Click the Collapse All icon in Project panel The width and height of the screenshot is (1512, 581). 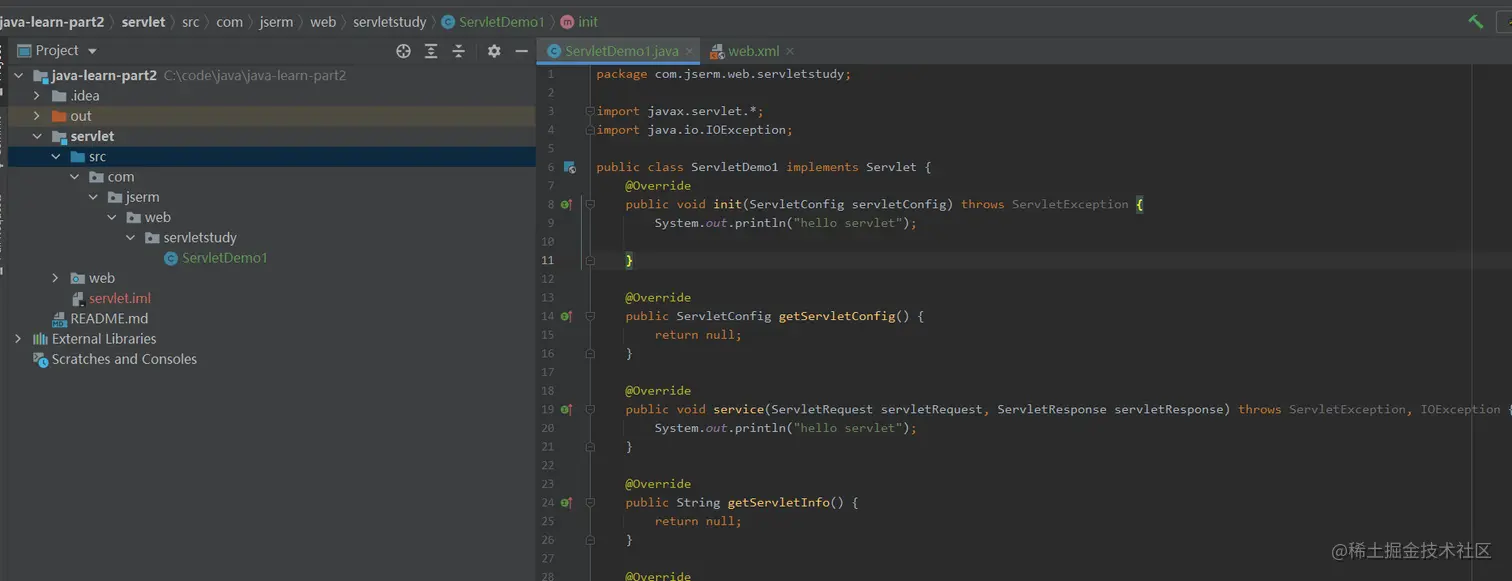click(x=459, y=51)
